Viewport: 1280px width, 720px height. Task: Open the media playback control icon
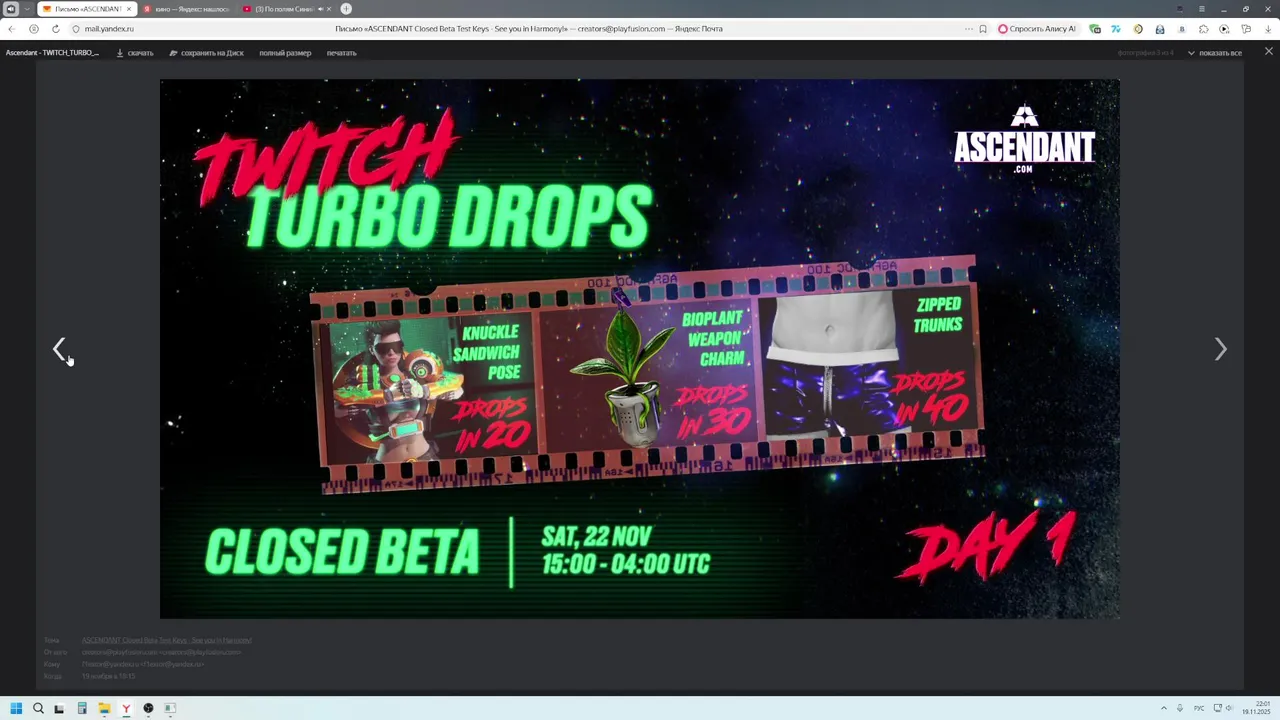tap(1224, 29)
